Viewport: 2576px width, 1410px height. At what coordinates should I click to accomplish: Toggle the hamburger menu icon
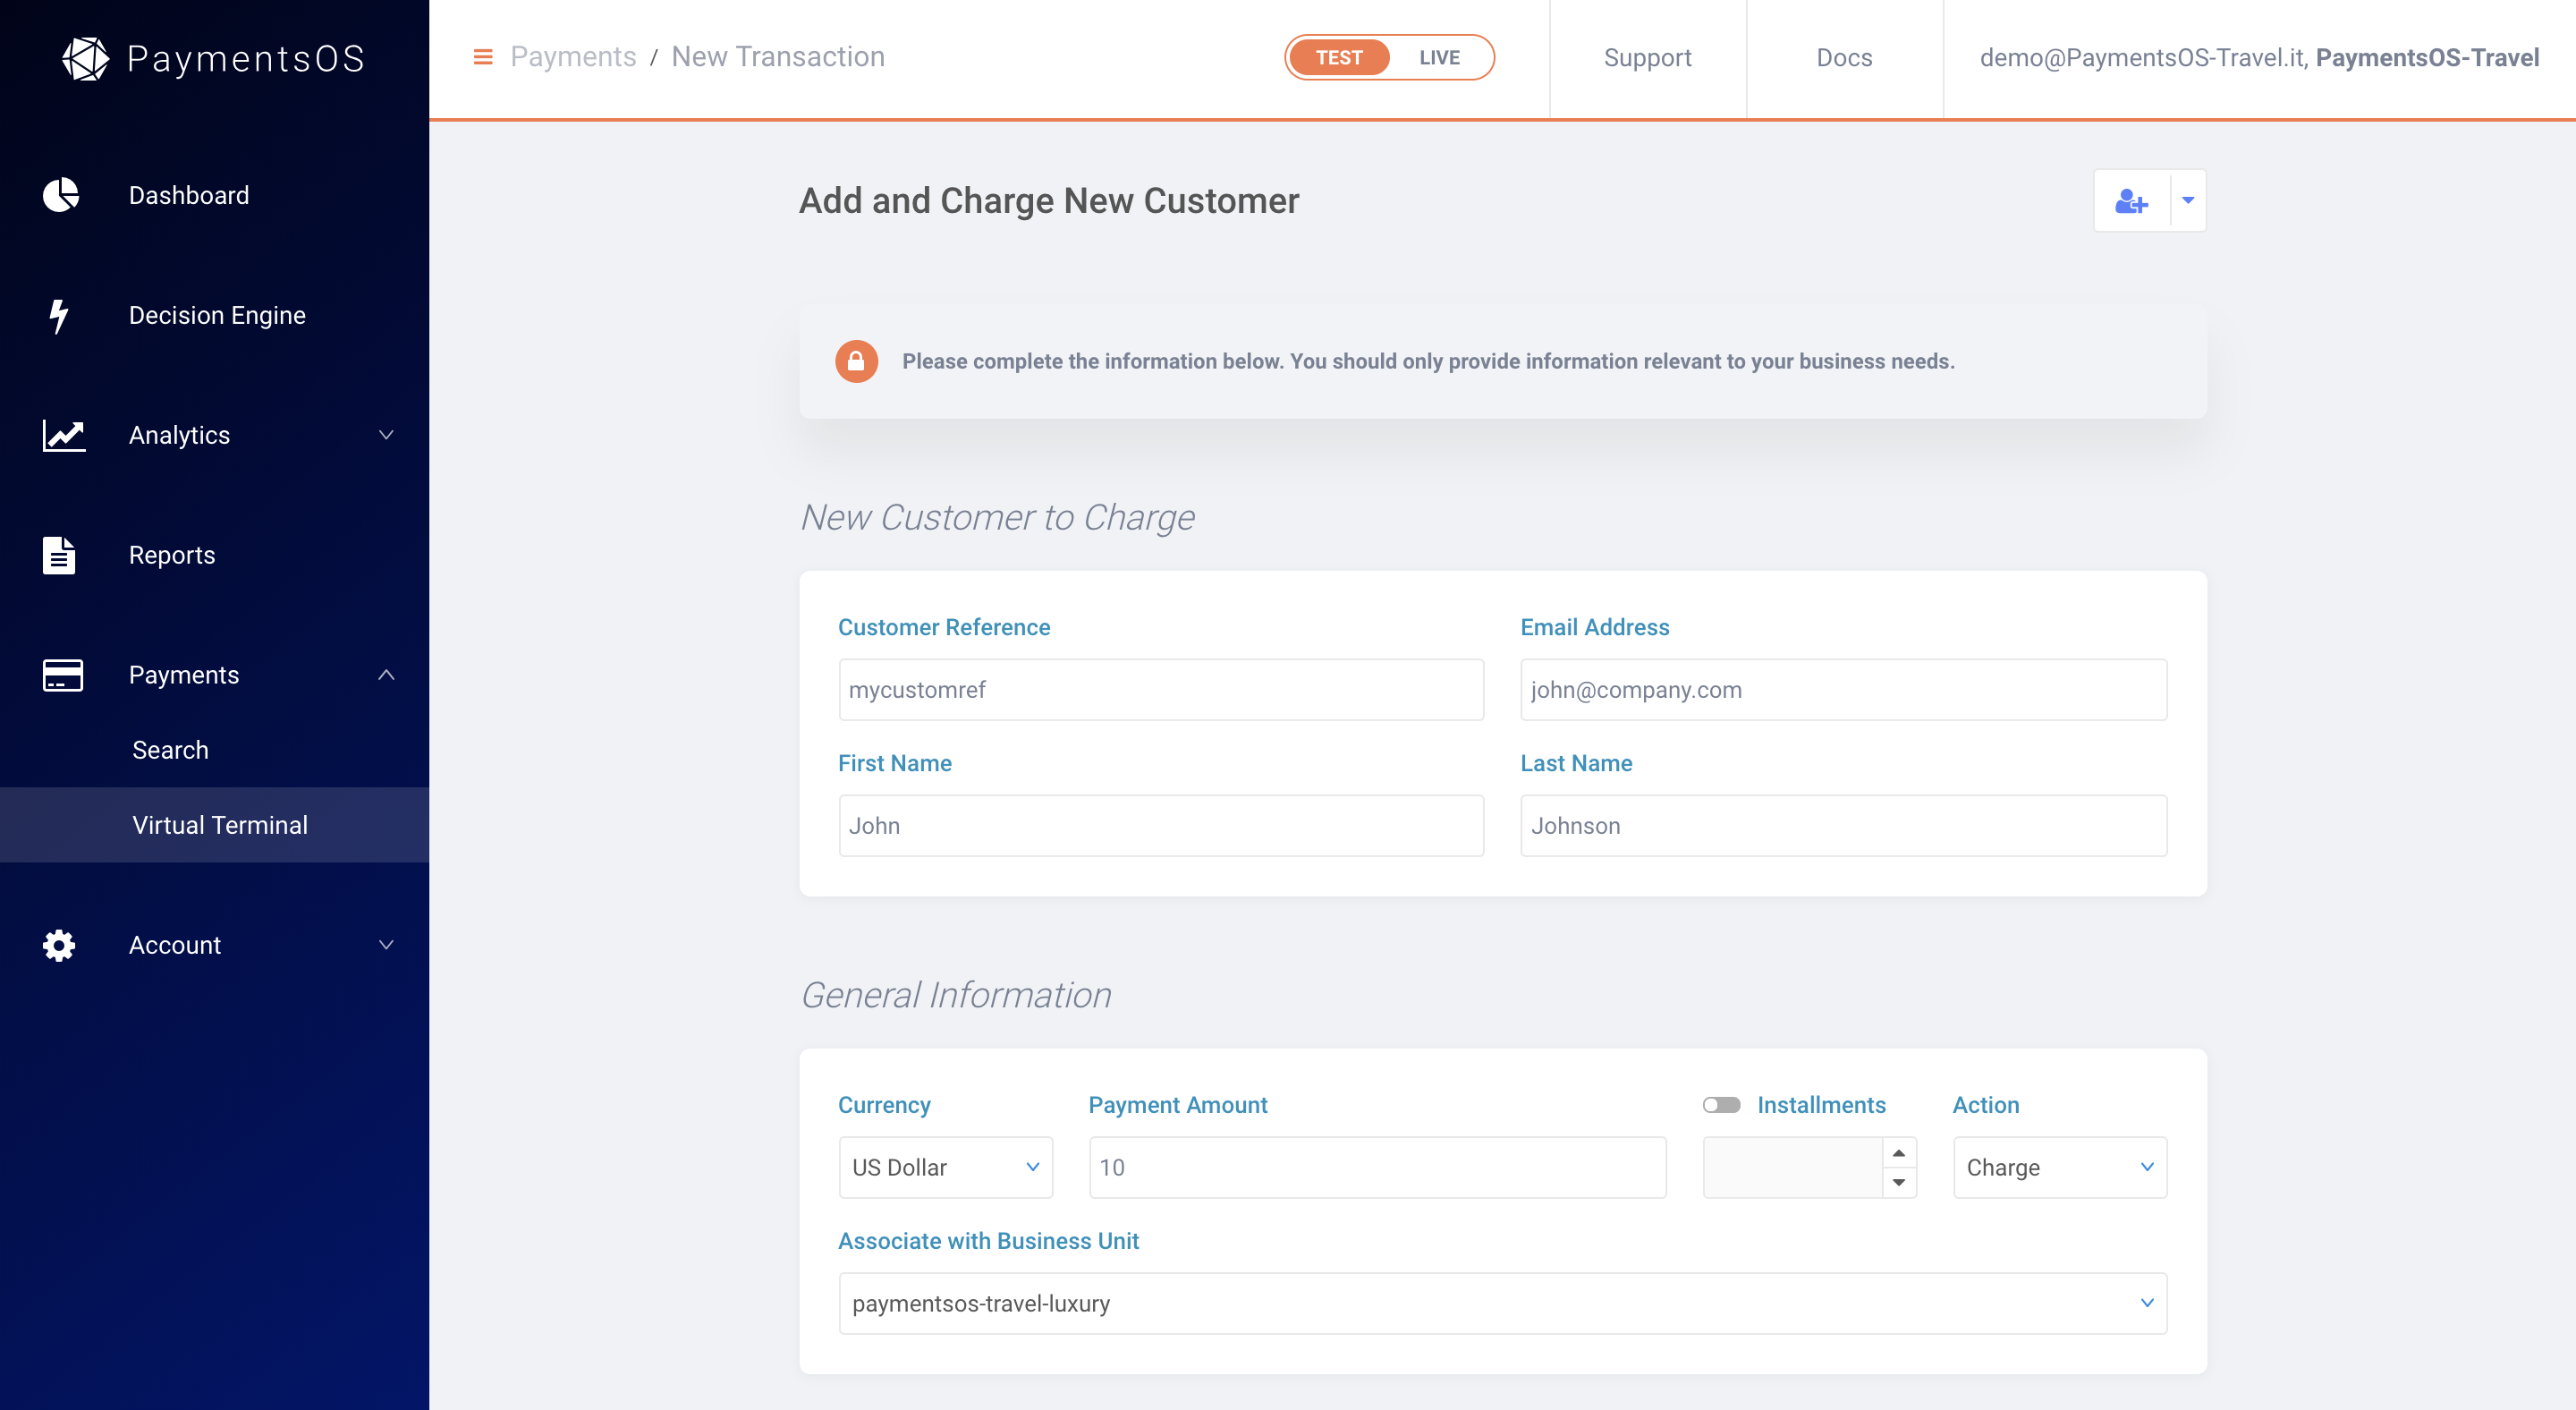(483, 57)
